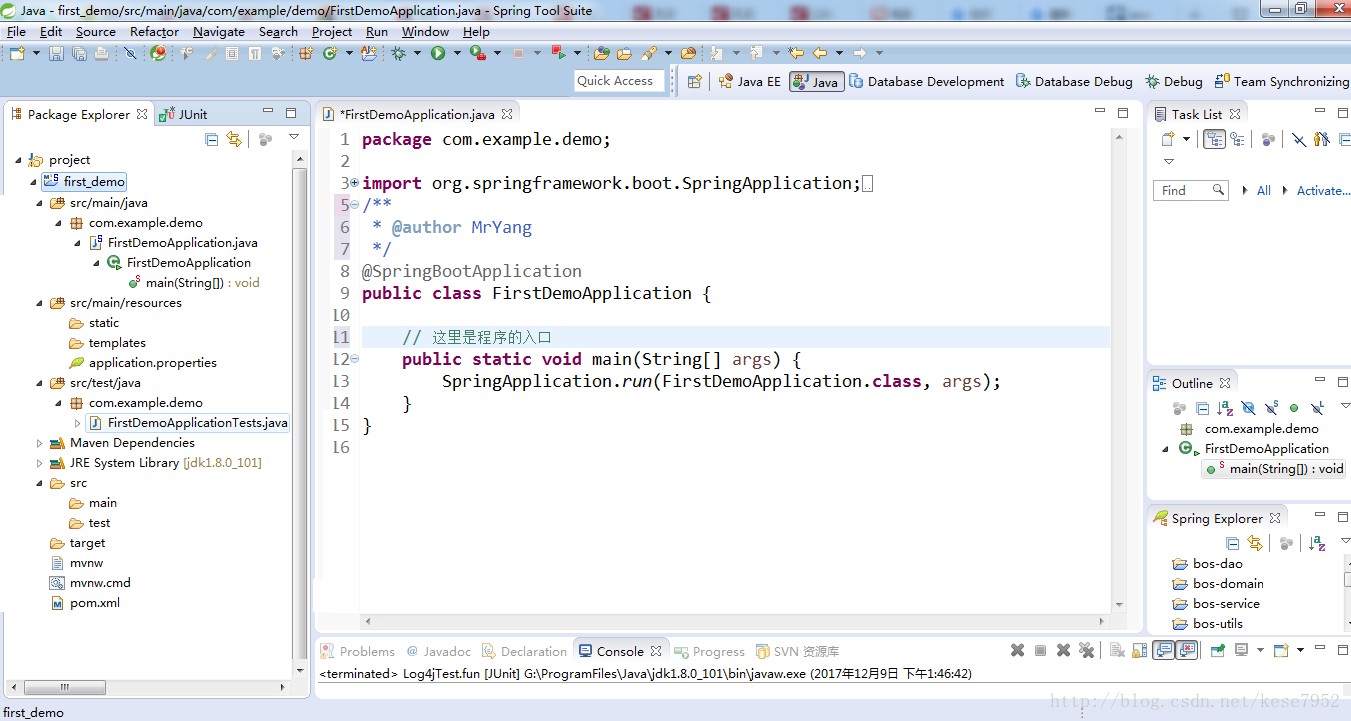Switch to the JUnit tab
1351x721 pixels.
point(184,114)
